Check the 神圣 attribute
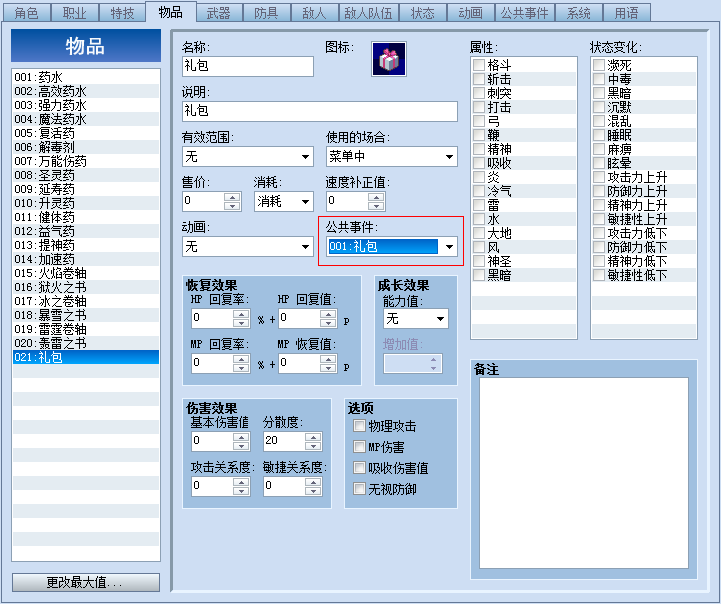721x604 pixels. tap(479, 261)
